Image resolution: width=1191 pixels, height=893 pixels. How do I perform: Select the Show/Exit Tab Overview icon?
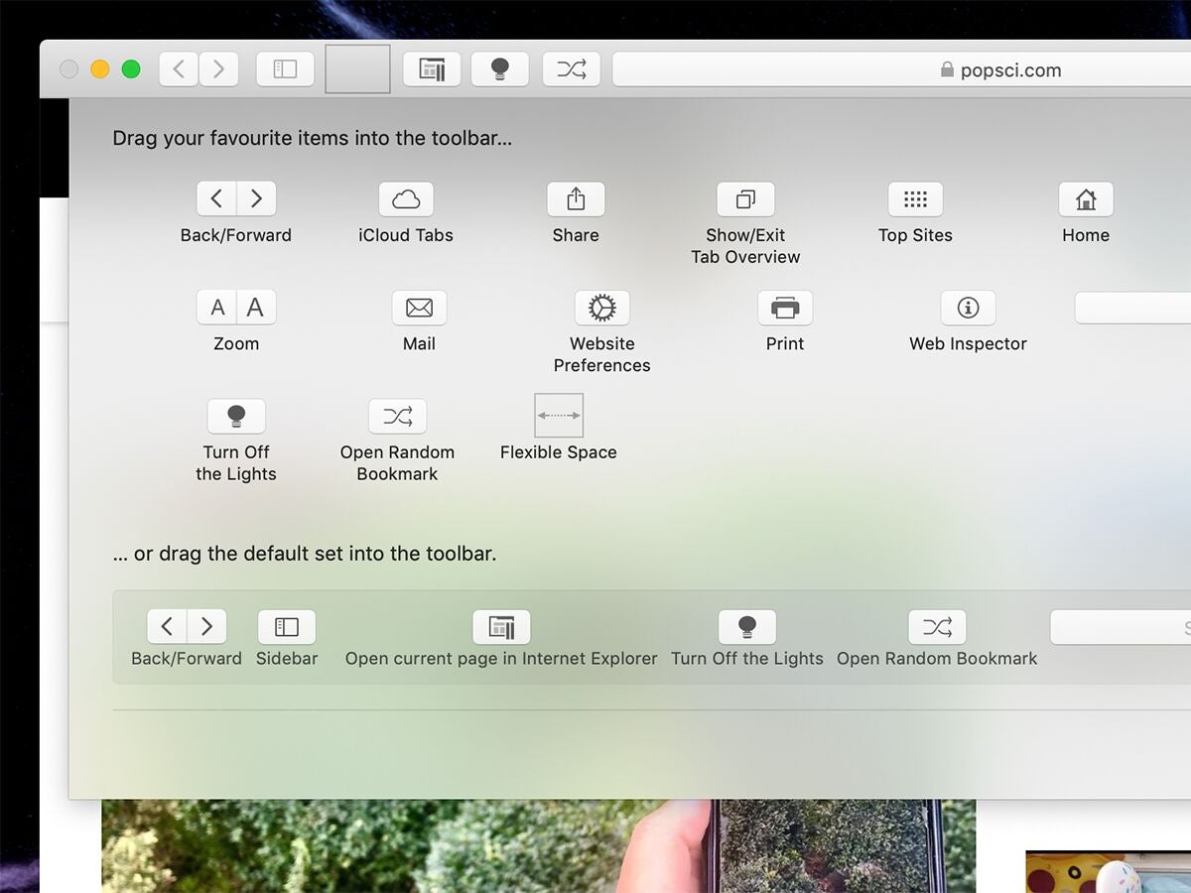click(x=745, y=198)
